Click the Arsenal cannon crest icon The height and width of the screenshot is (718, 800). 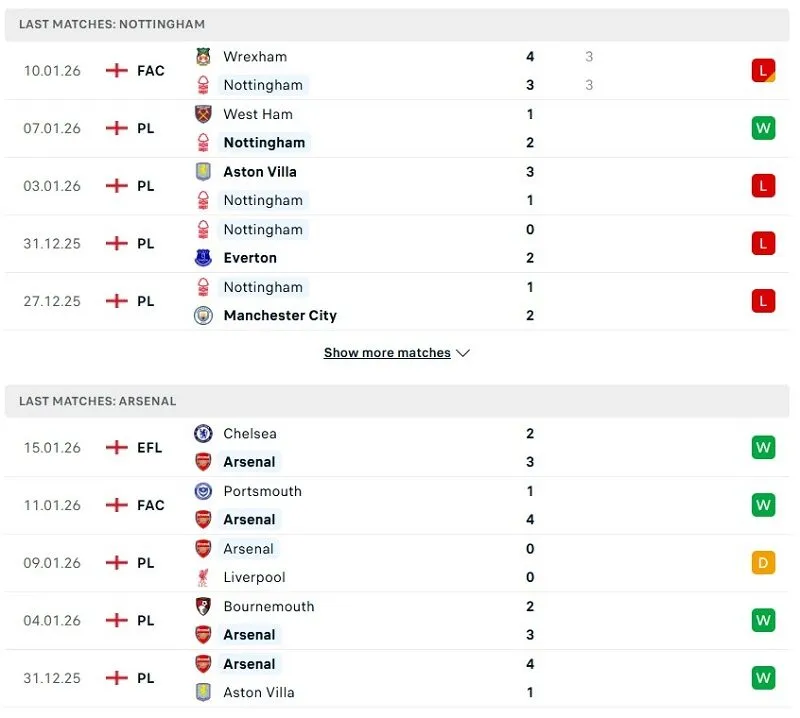click(x=205, y=462)
